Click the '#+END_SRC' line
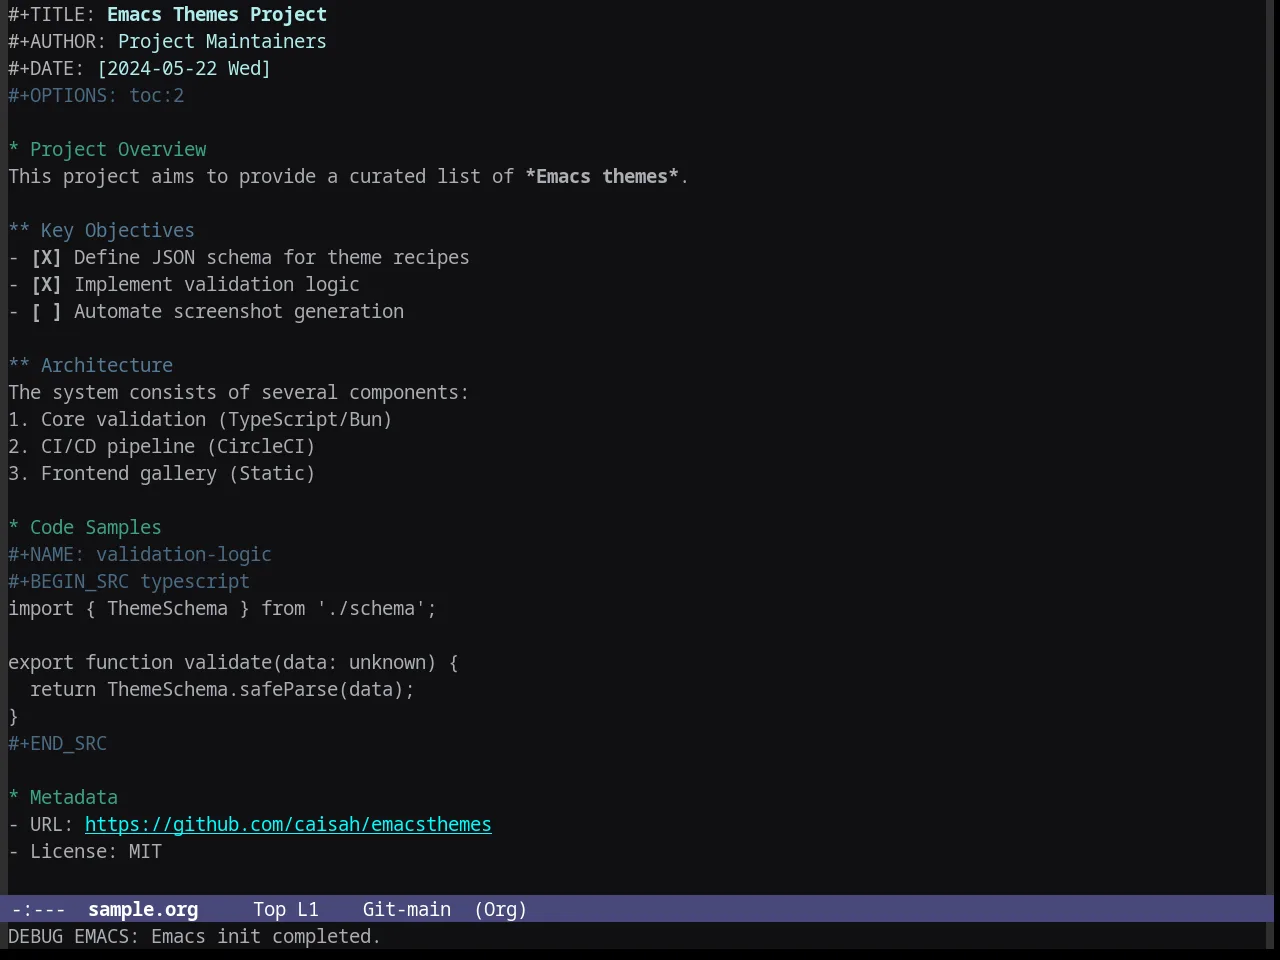Viewport: 1280px width, 960px height. click(x=57, y=744)
